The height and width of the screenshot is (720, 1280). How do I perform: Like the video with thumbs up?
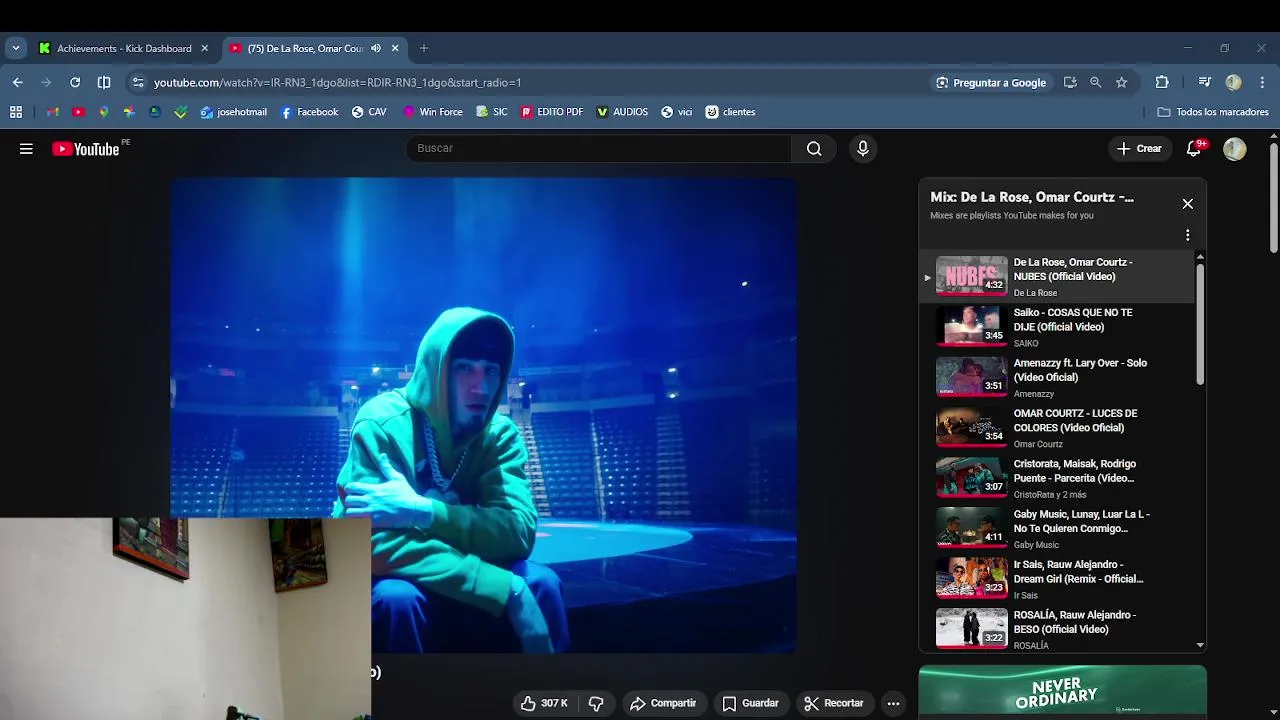tap(544, 703)
